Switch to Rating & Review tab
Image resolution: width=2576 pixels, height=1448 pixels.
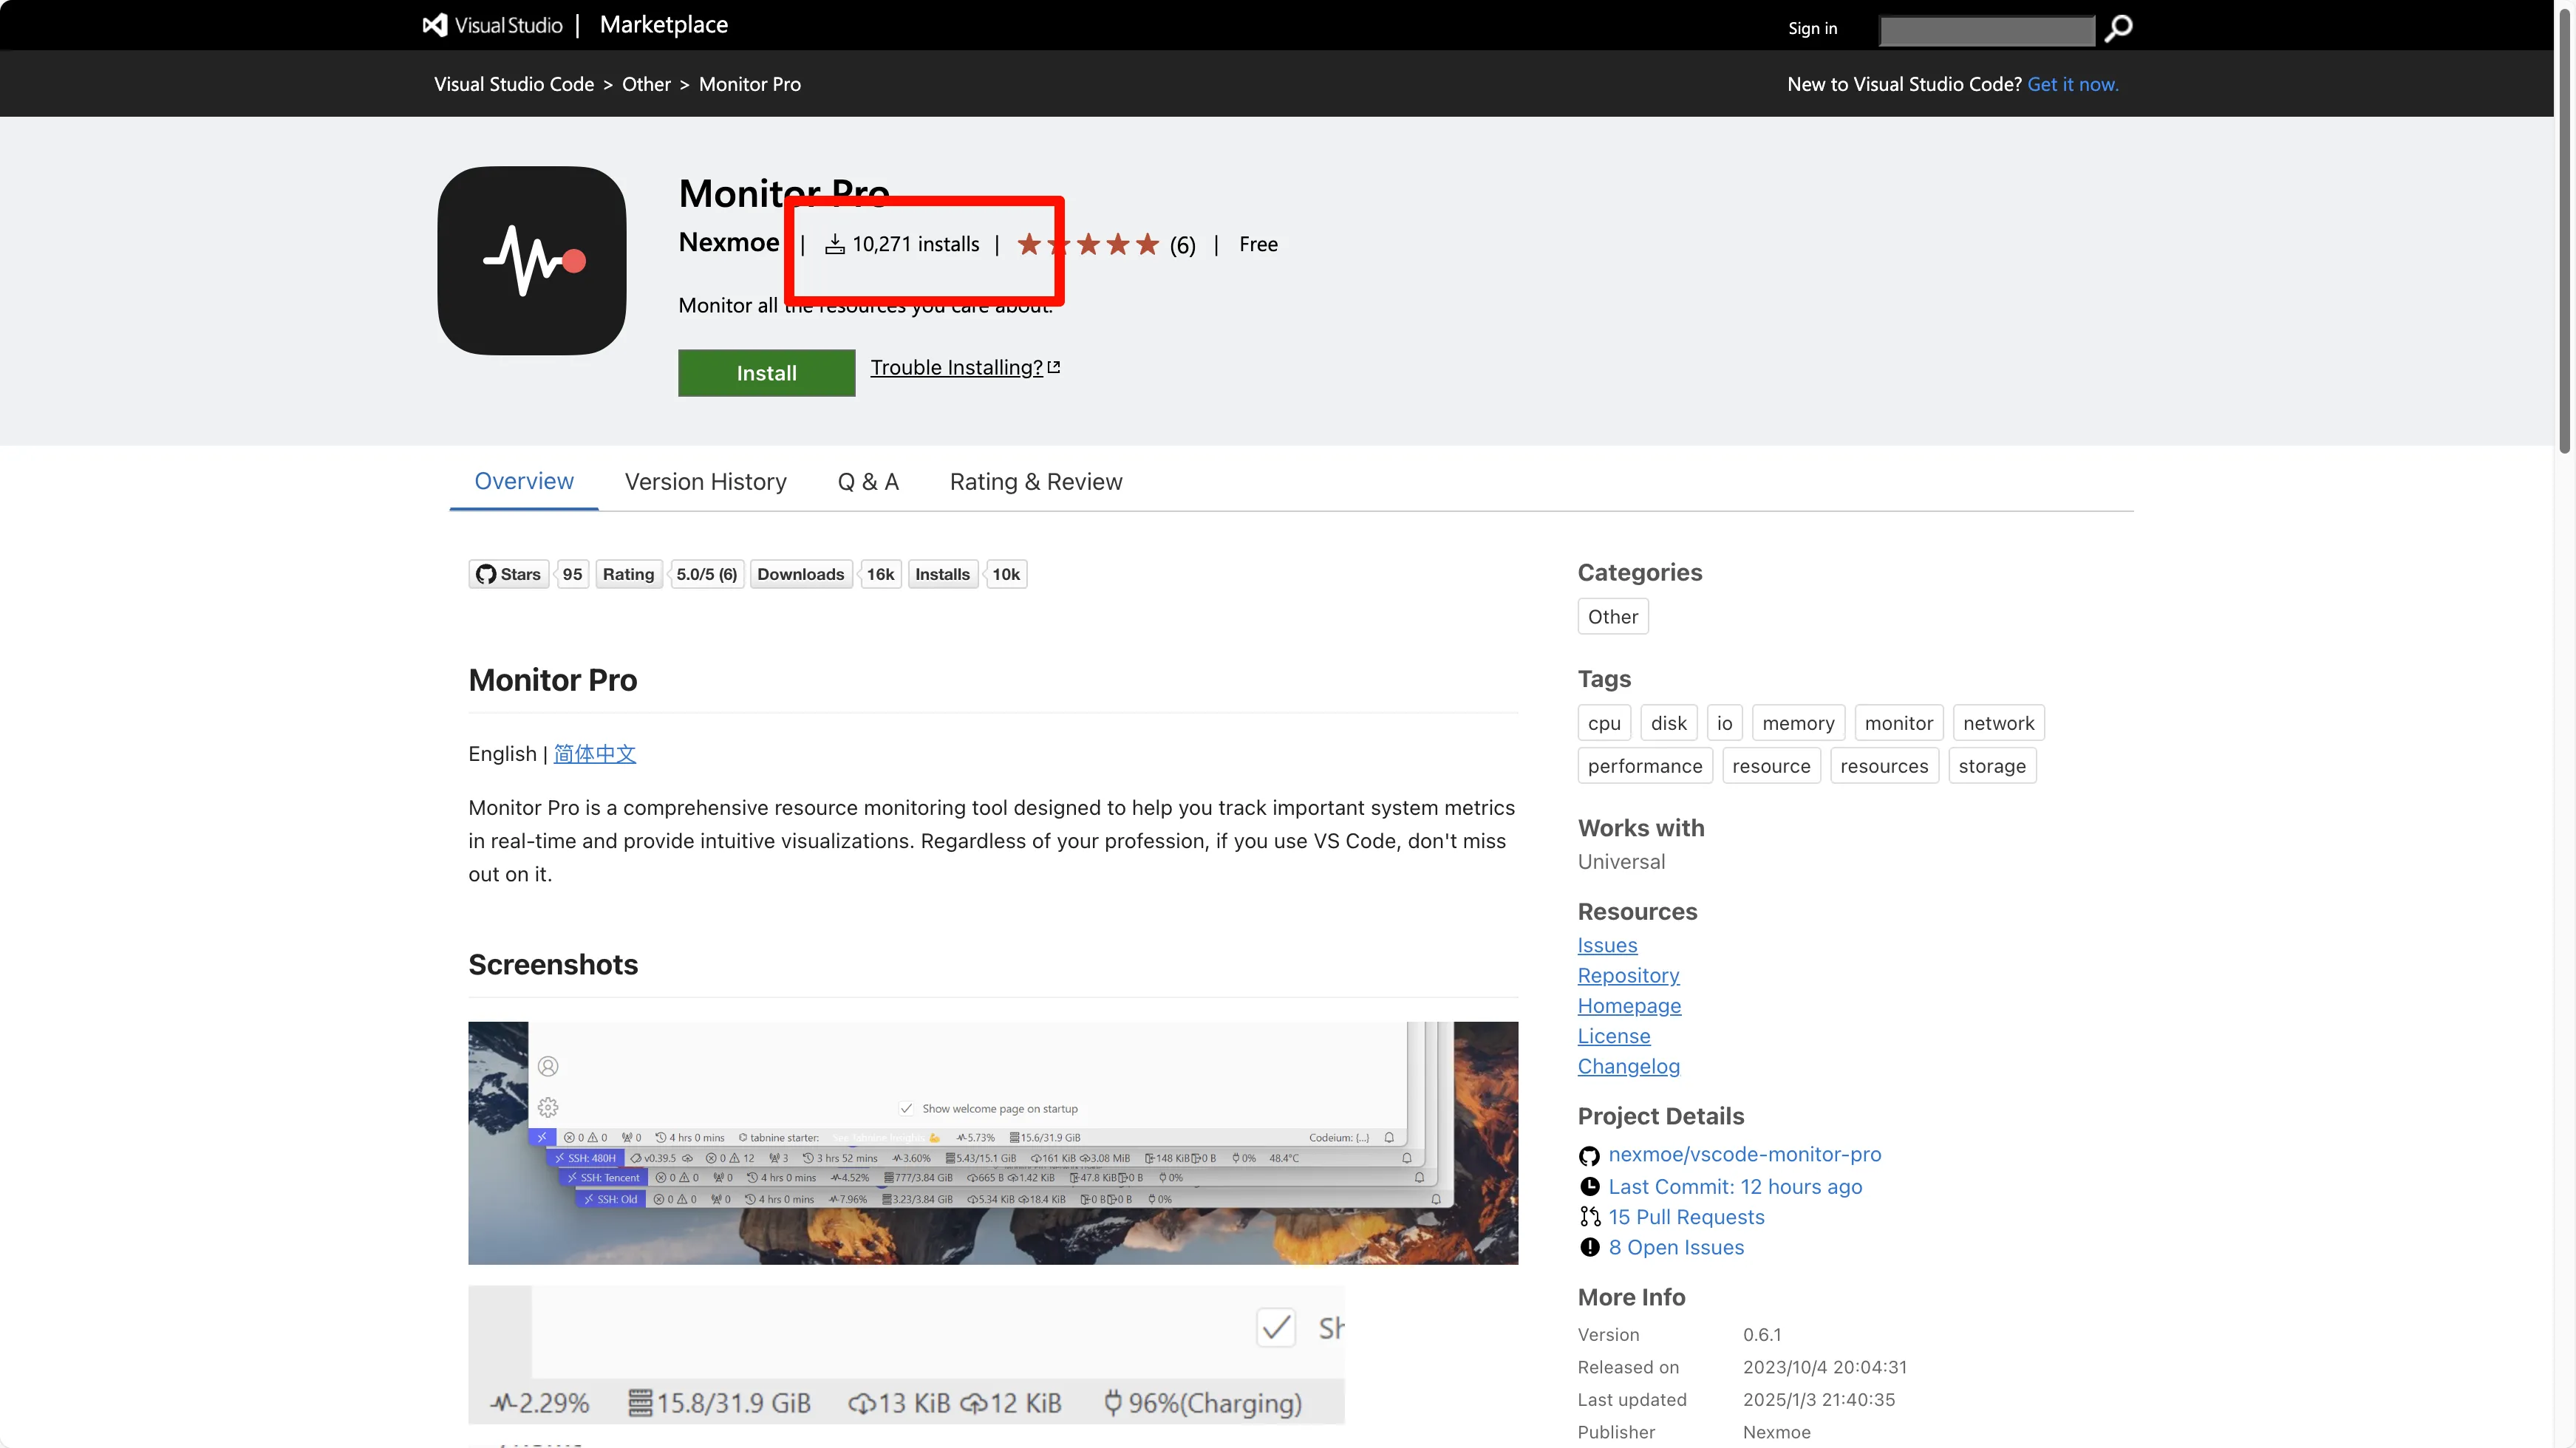(1036, 482)
